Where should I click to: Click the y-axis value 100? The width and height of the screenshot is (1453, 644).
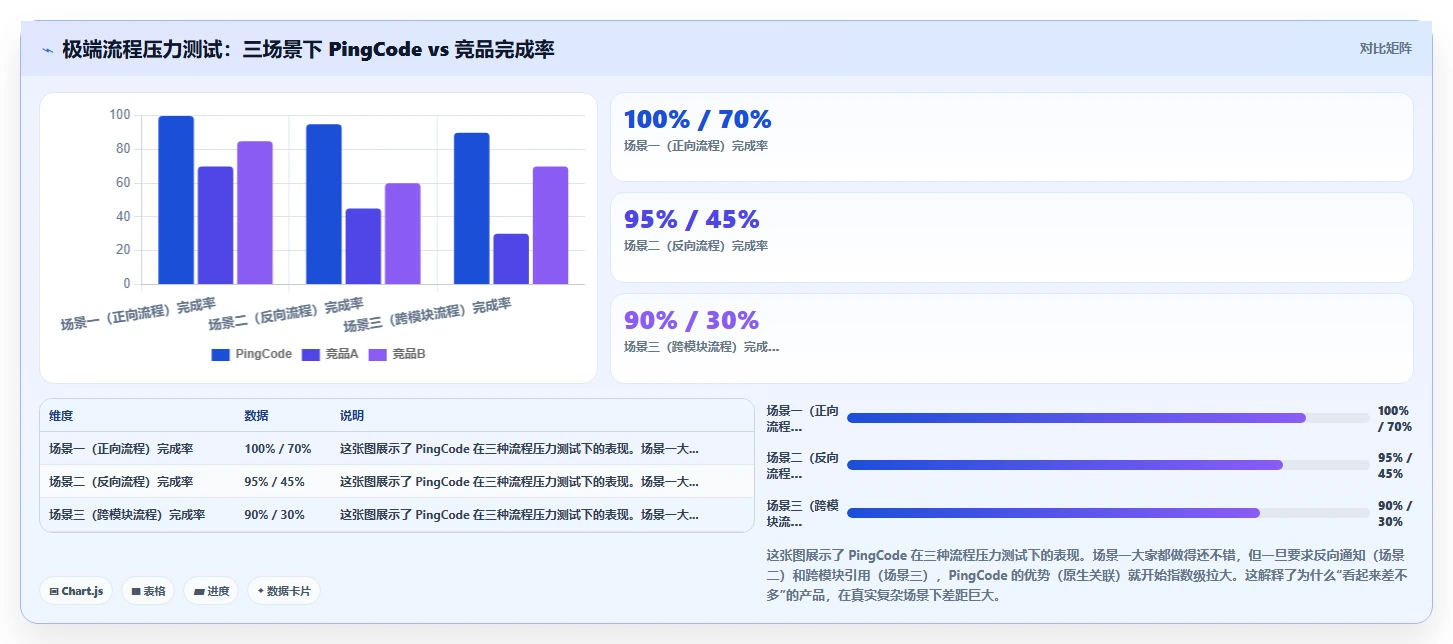[120, 115]
